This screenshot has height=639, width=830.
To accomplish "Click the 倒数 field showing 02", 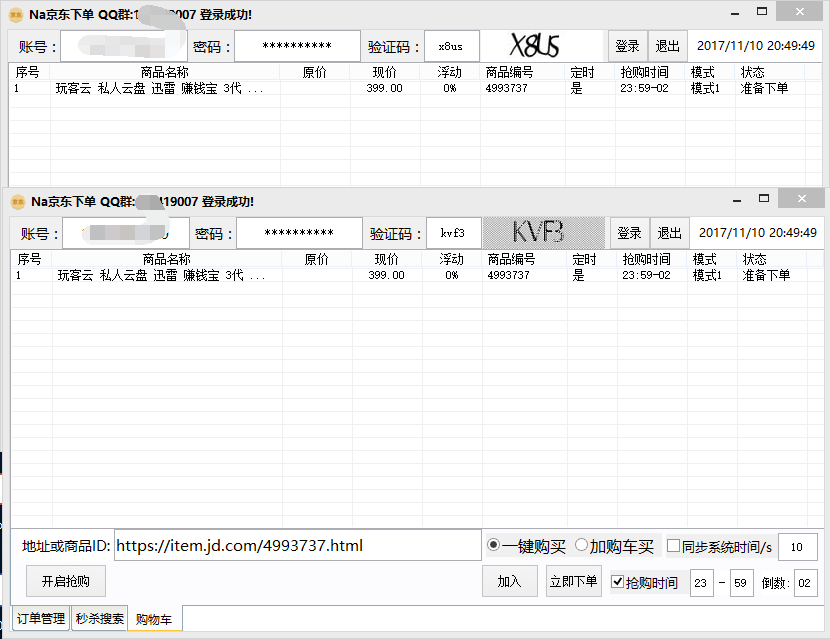I will click(805, 583).
